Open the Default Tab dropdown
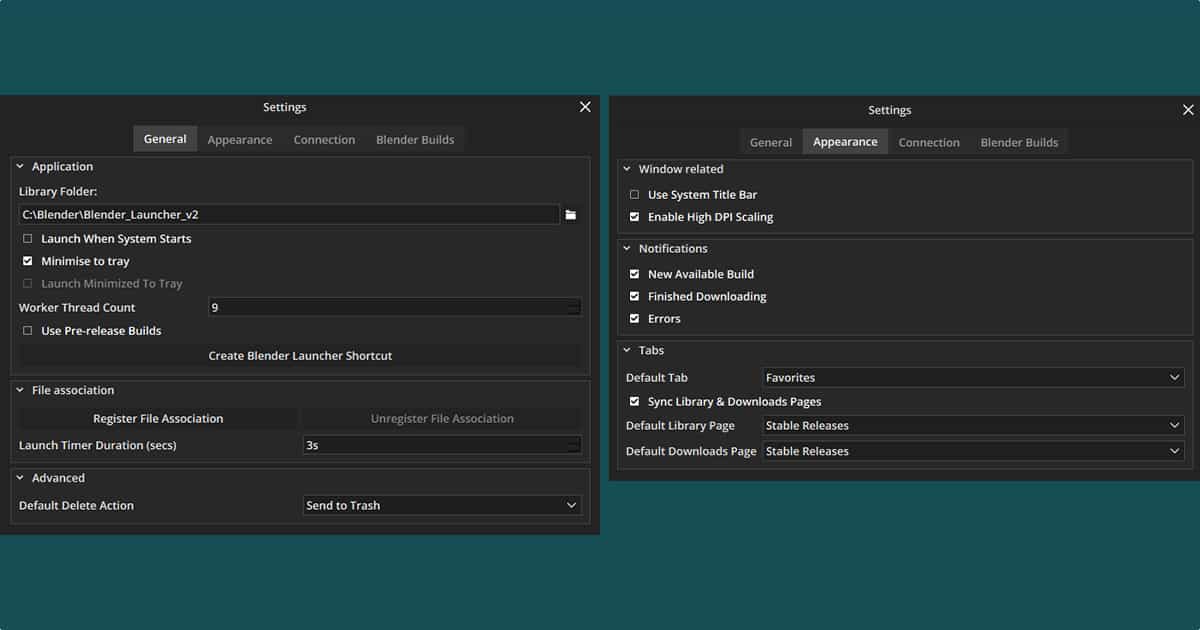This screenshot has width=1200, height=630. [x=972, y=378]
